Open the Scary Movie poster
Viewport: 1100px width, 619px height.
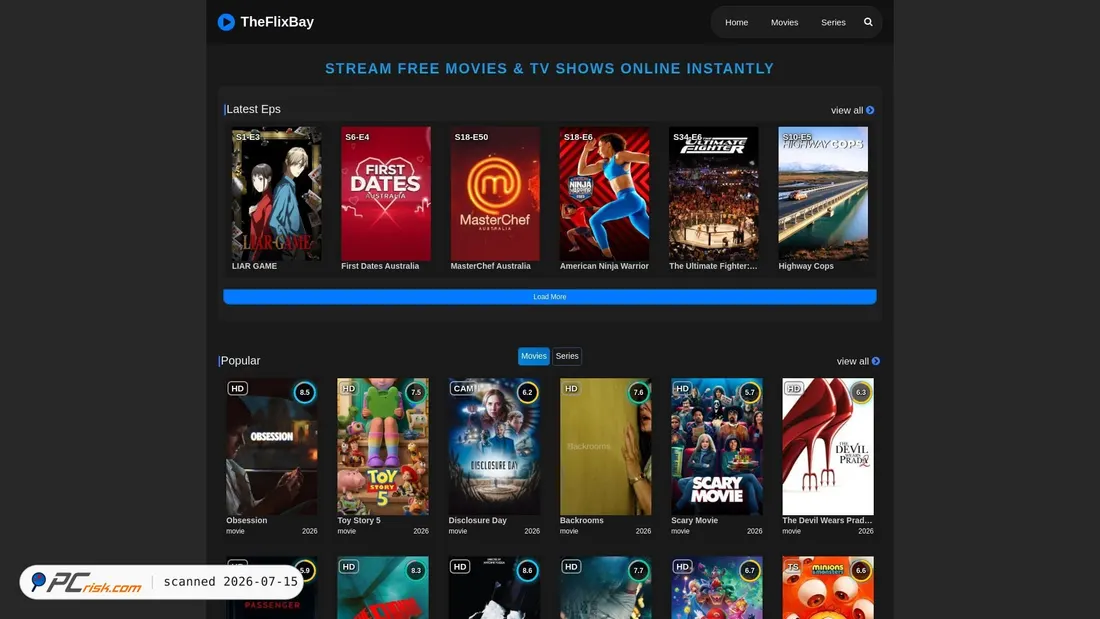(x=717, y=446)
